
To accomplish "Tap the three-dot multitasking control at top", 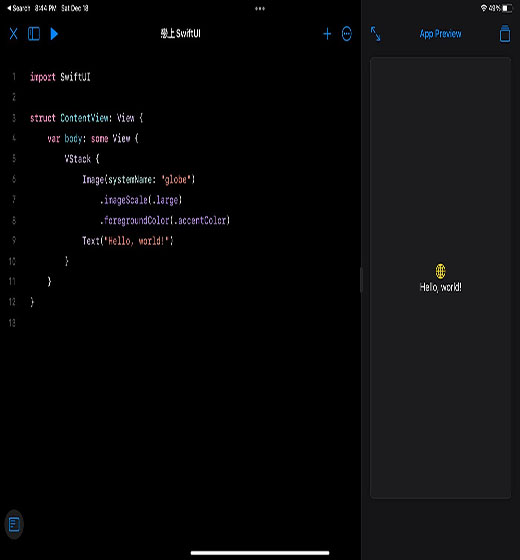I will 260,8.
